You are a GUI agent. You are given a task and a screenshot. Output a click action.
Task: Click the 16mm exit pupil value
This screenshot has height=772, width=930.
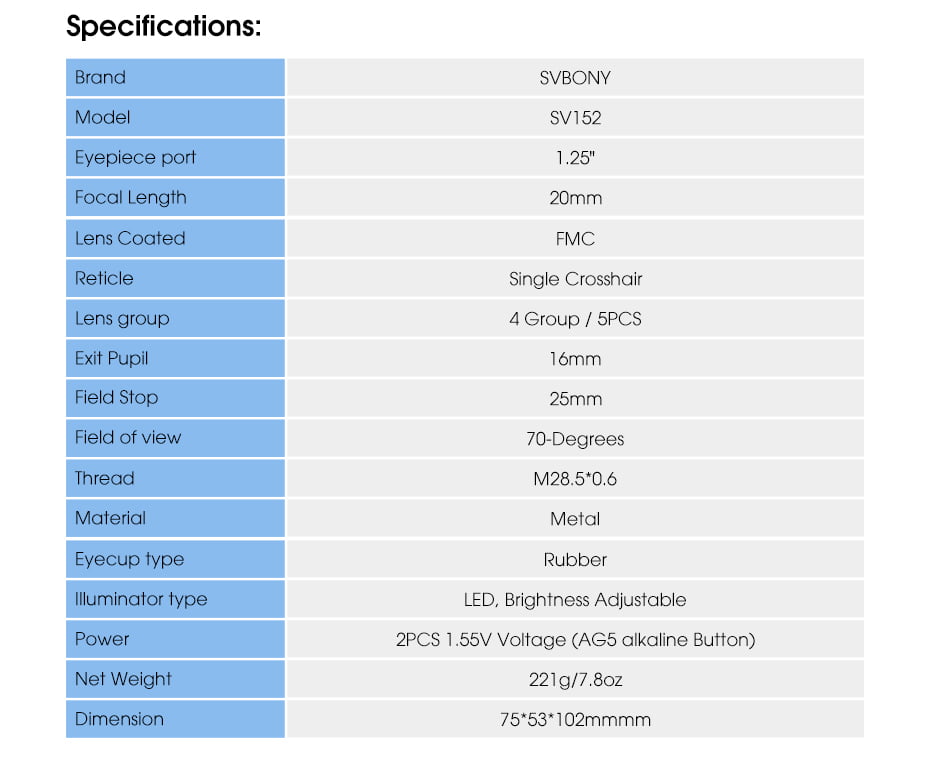coord(574,359)
